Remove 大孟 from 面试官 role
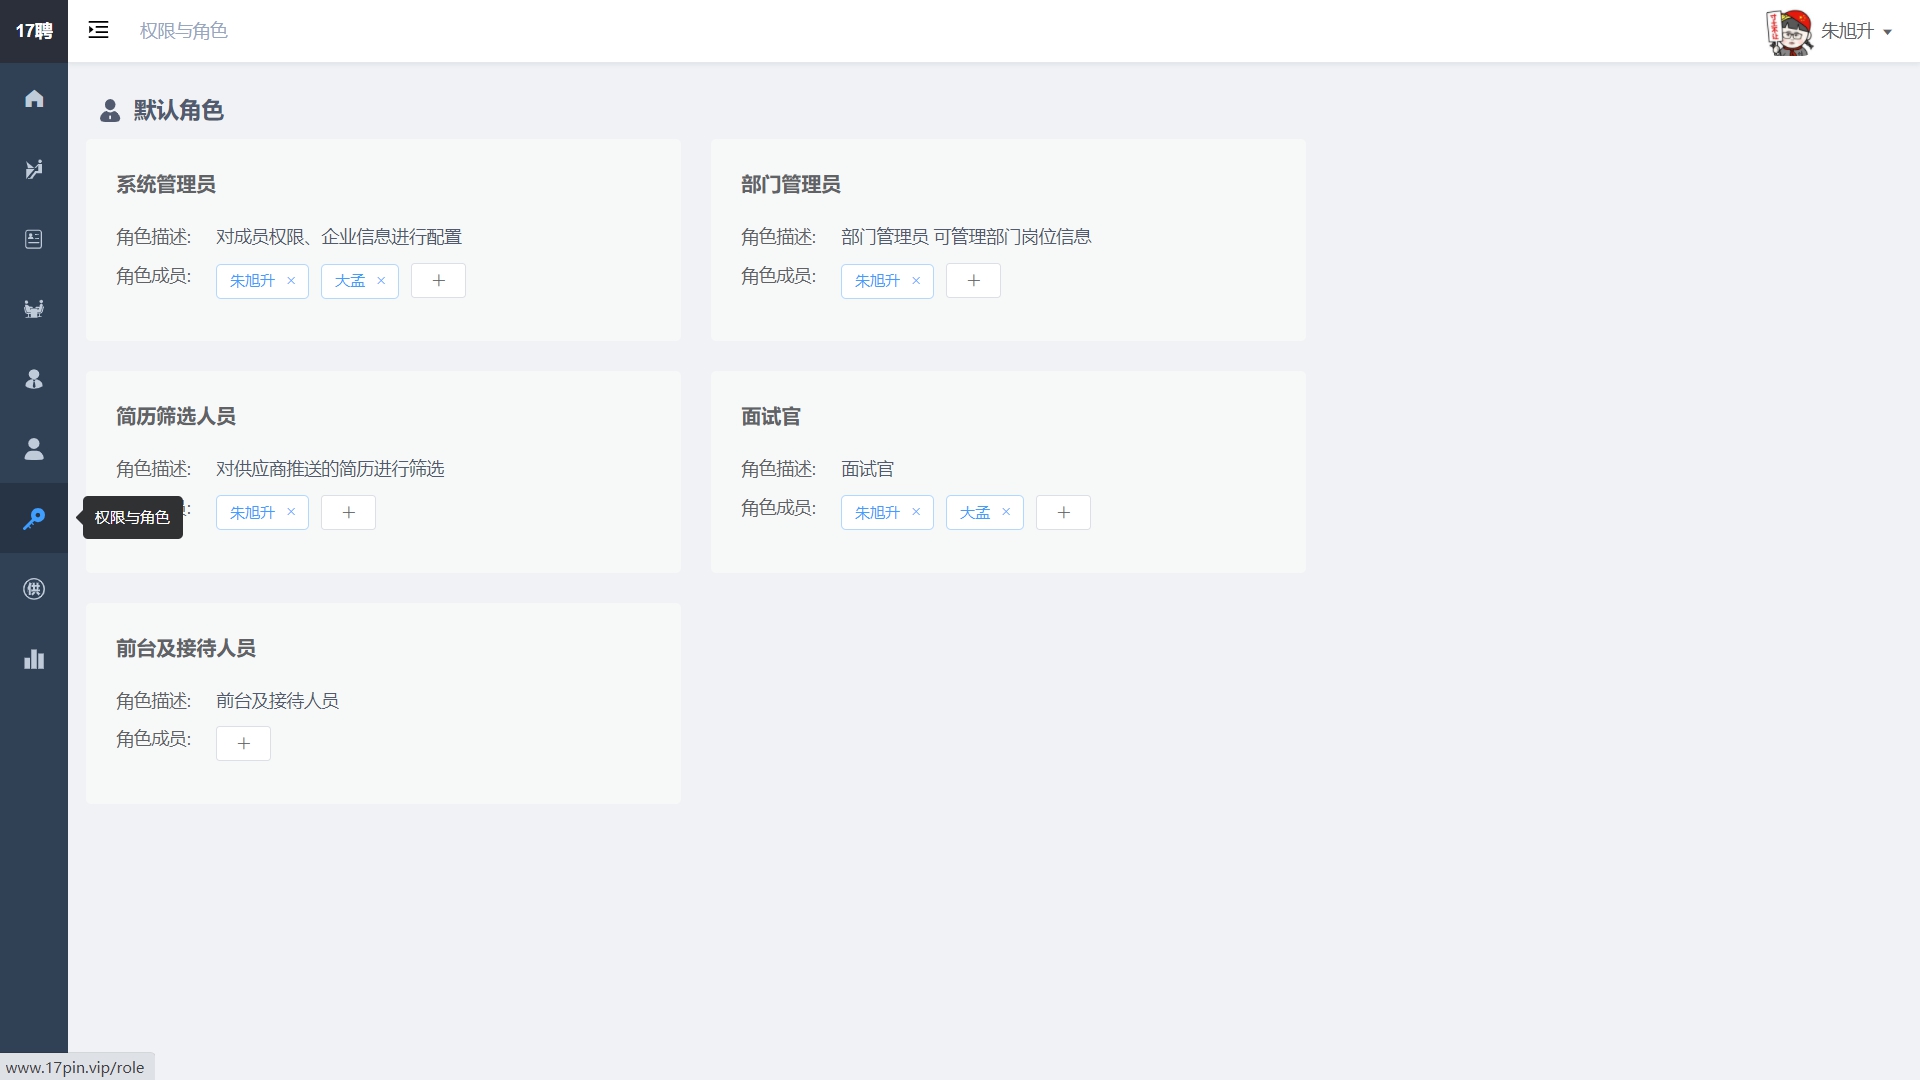Screen dimensions: 1920x1080 coord(1006,512)
